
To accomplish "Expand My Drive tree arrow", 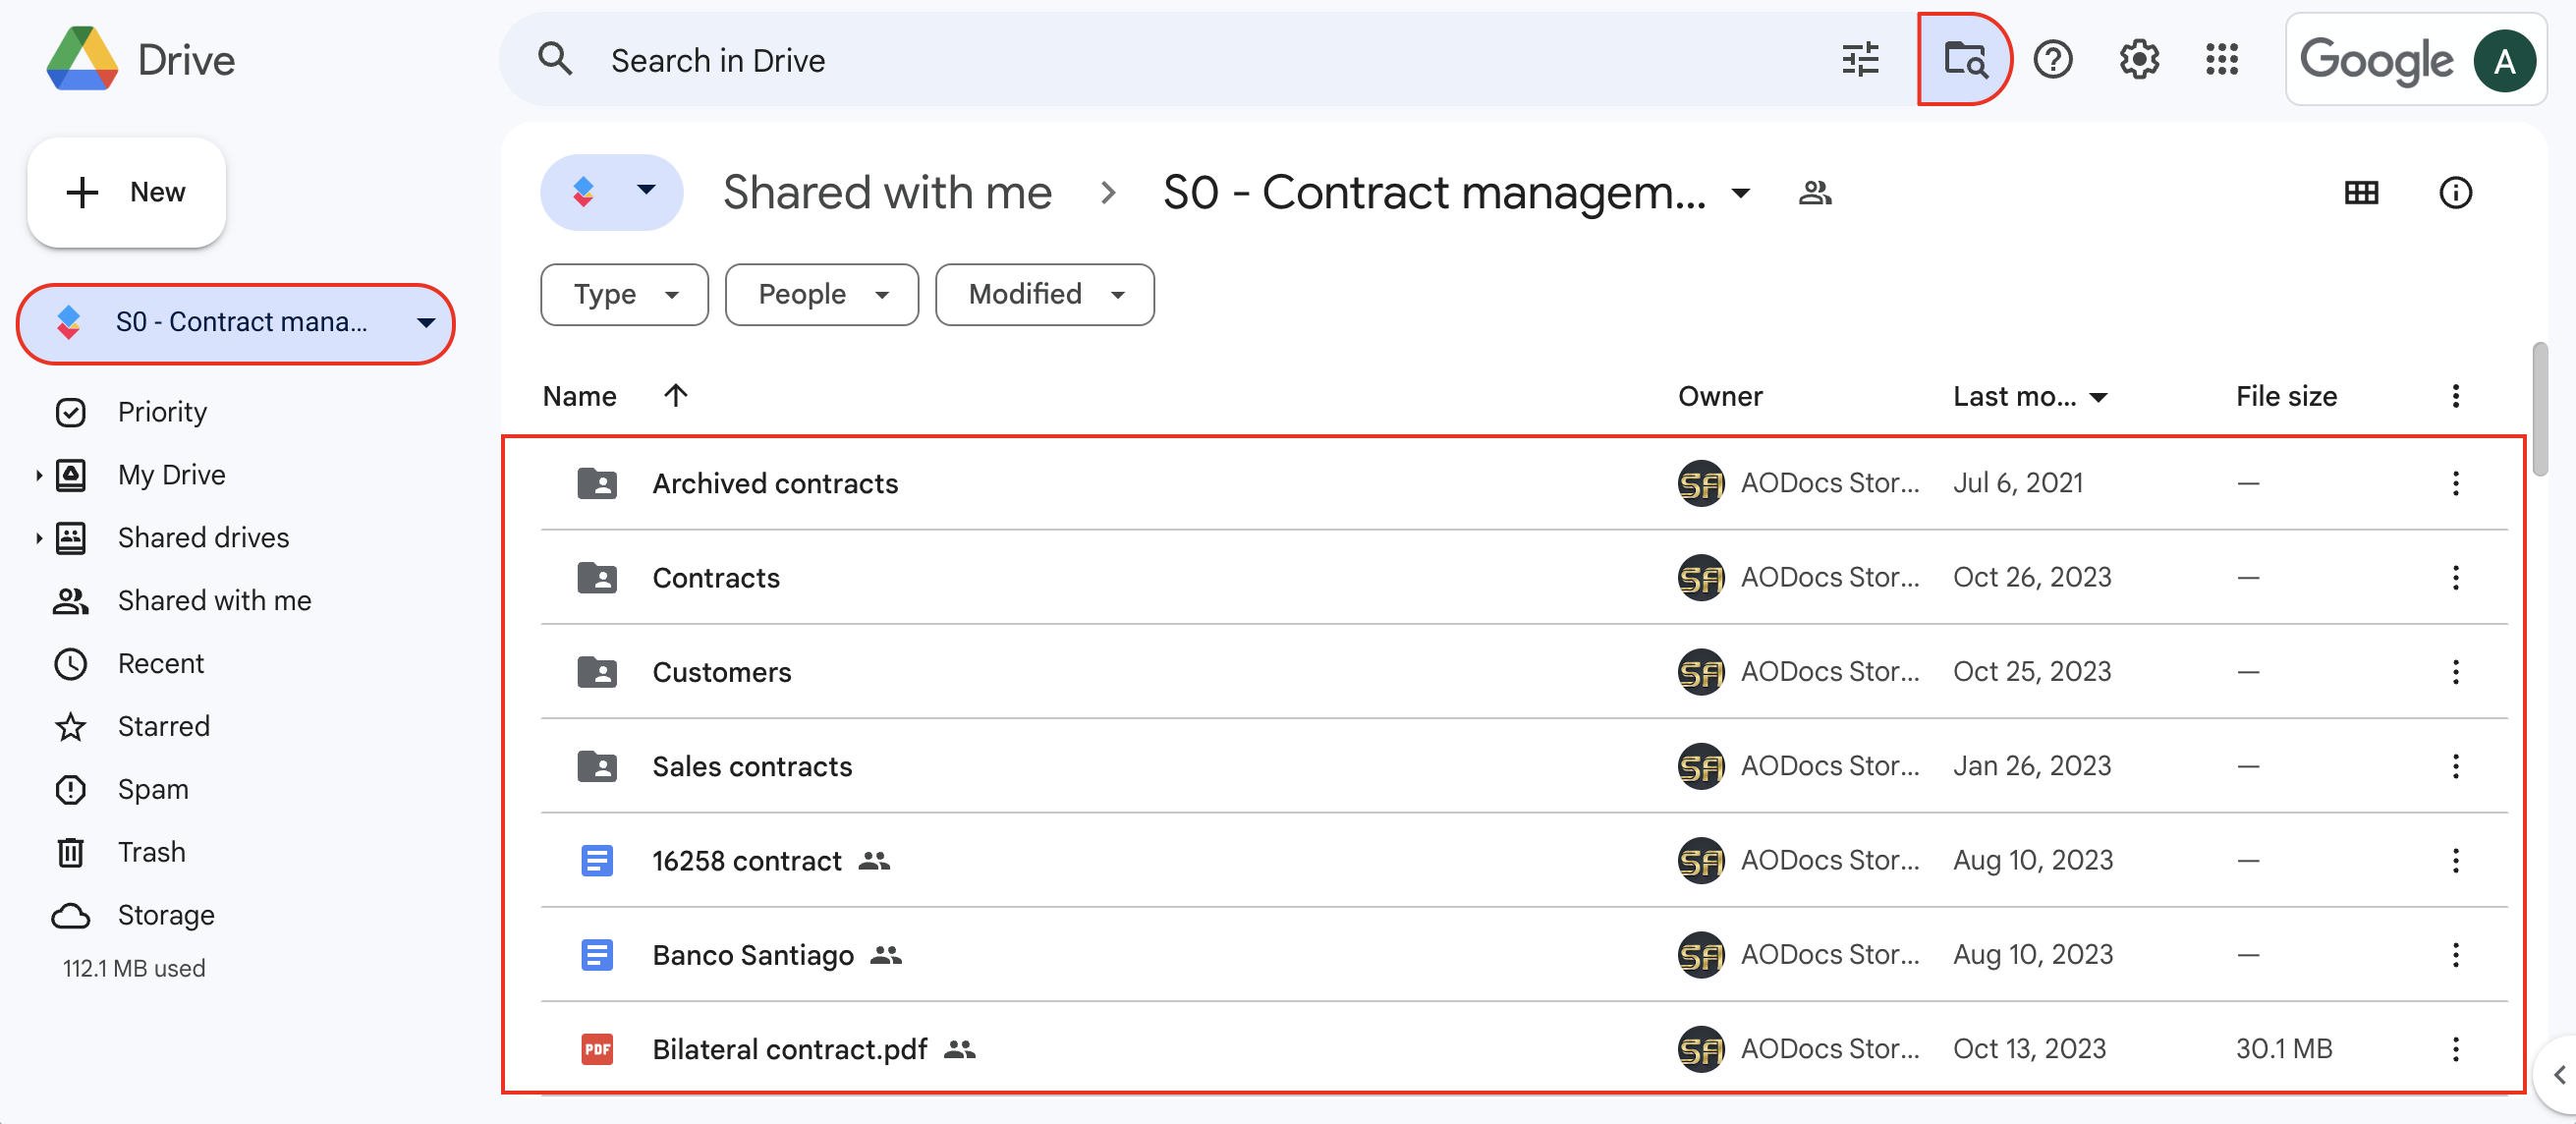I will pyautogui.click(x=38, y=475).
